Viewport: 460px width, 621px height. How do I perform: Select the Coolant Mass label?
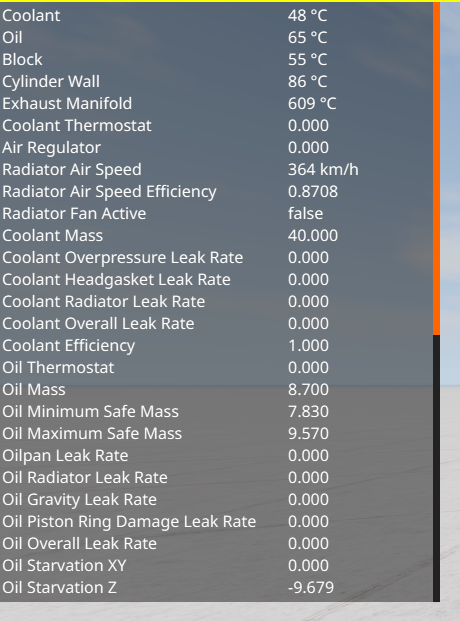pos(53,236)
